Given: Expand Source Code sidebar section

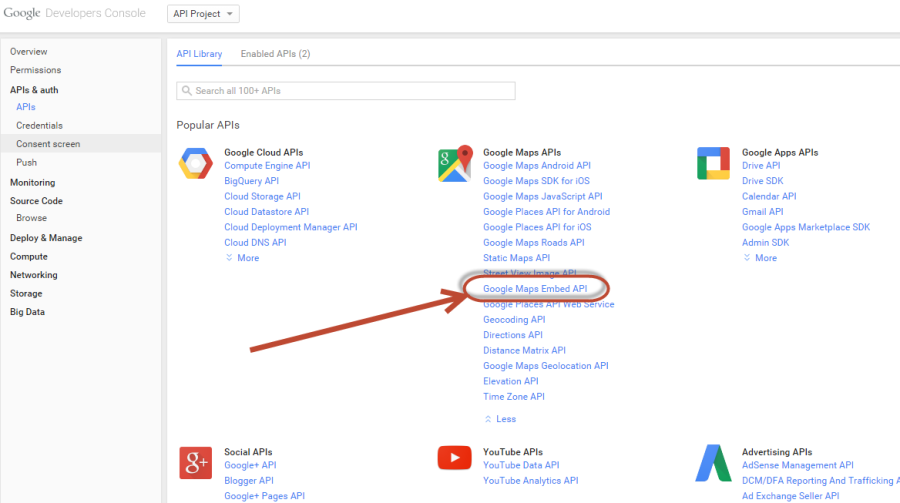Looking at the screenshot, I should click(x=36, y=201).
